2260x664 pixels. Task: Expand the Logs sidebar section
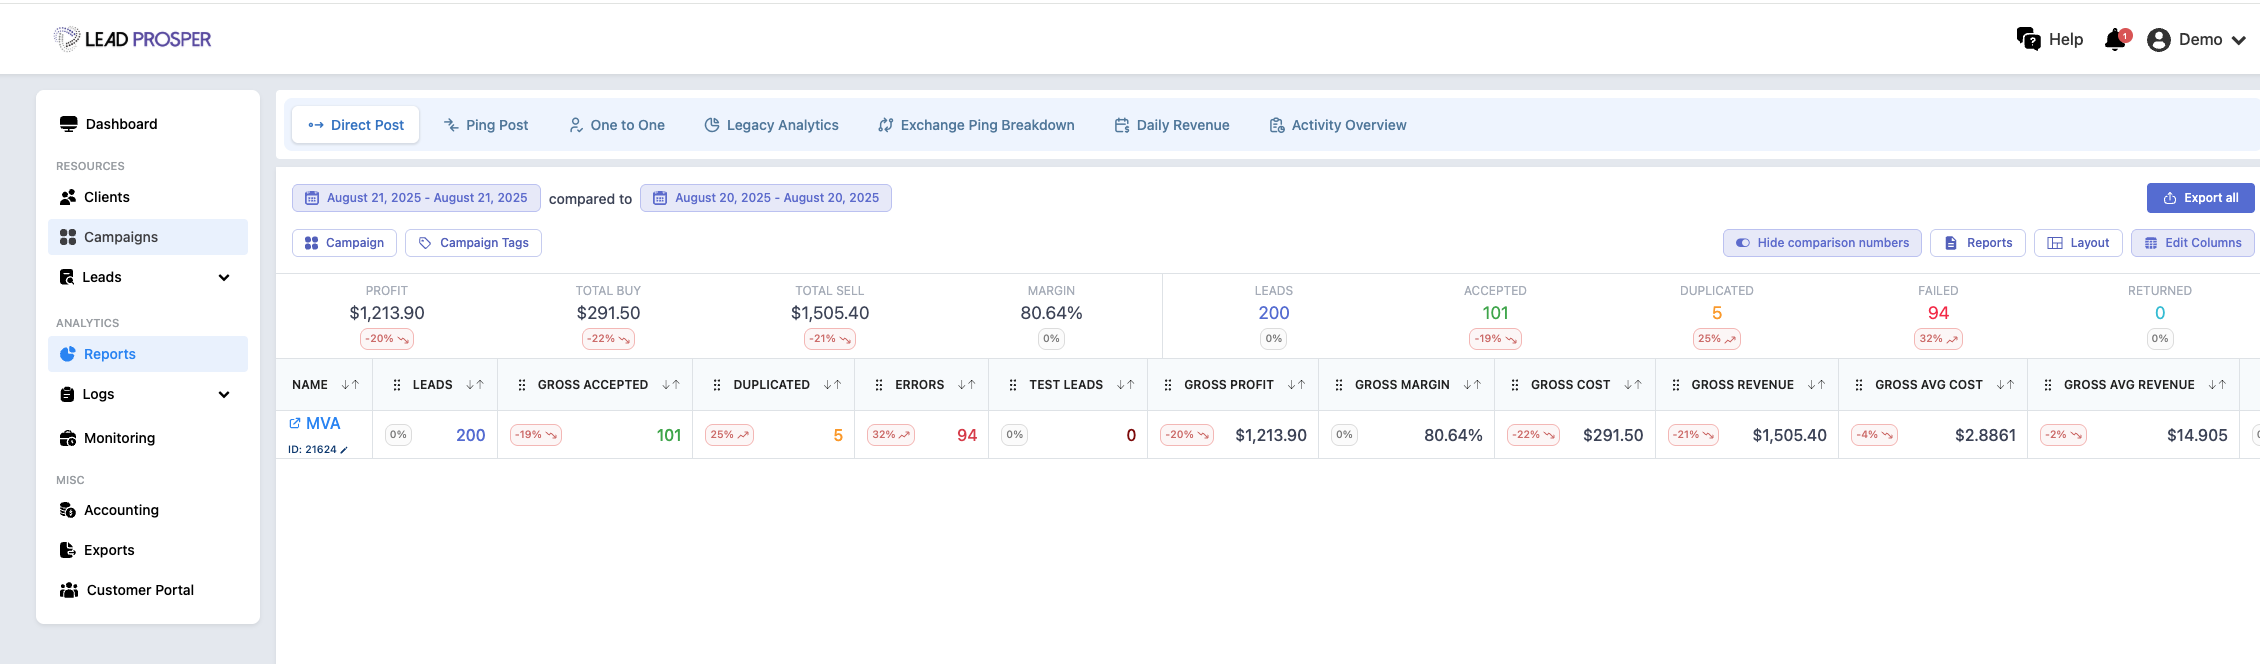click(224, 394)
